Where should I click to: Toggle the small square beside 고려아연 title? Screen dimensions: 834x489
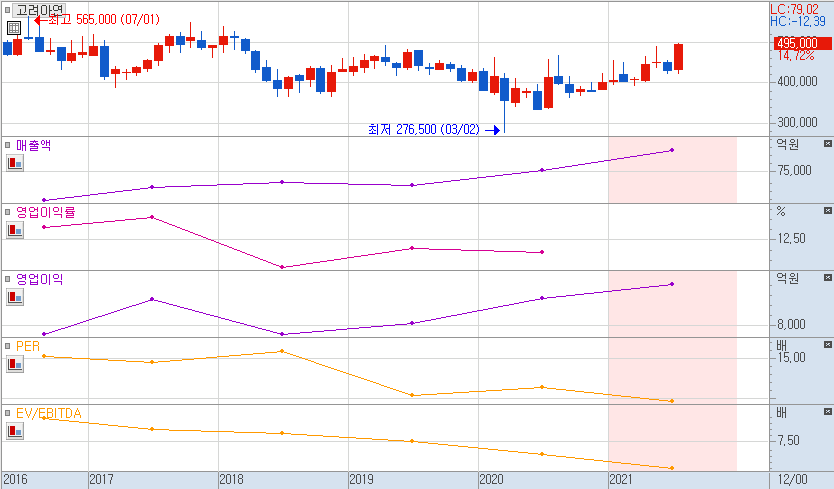pyautogui.click(x=7, y=10)
